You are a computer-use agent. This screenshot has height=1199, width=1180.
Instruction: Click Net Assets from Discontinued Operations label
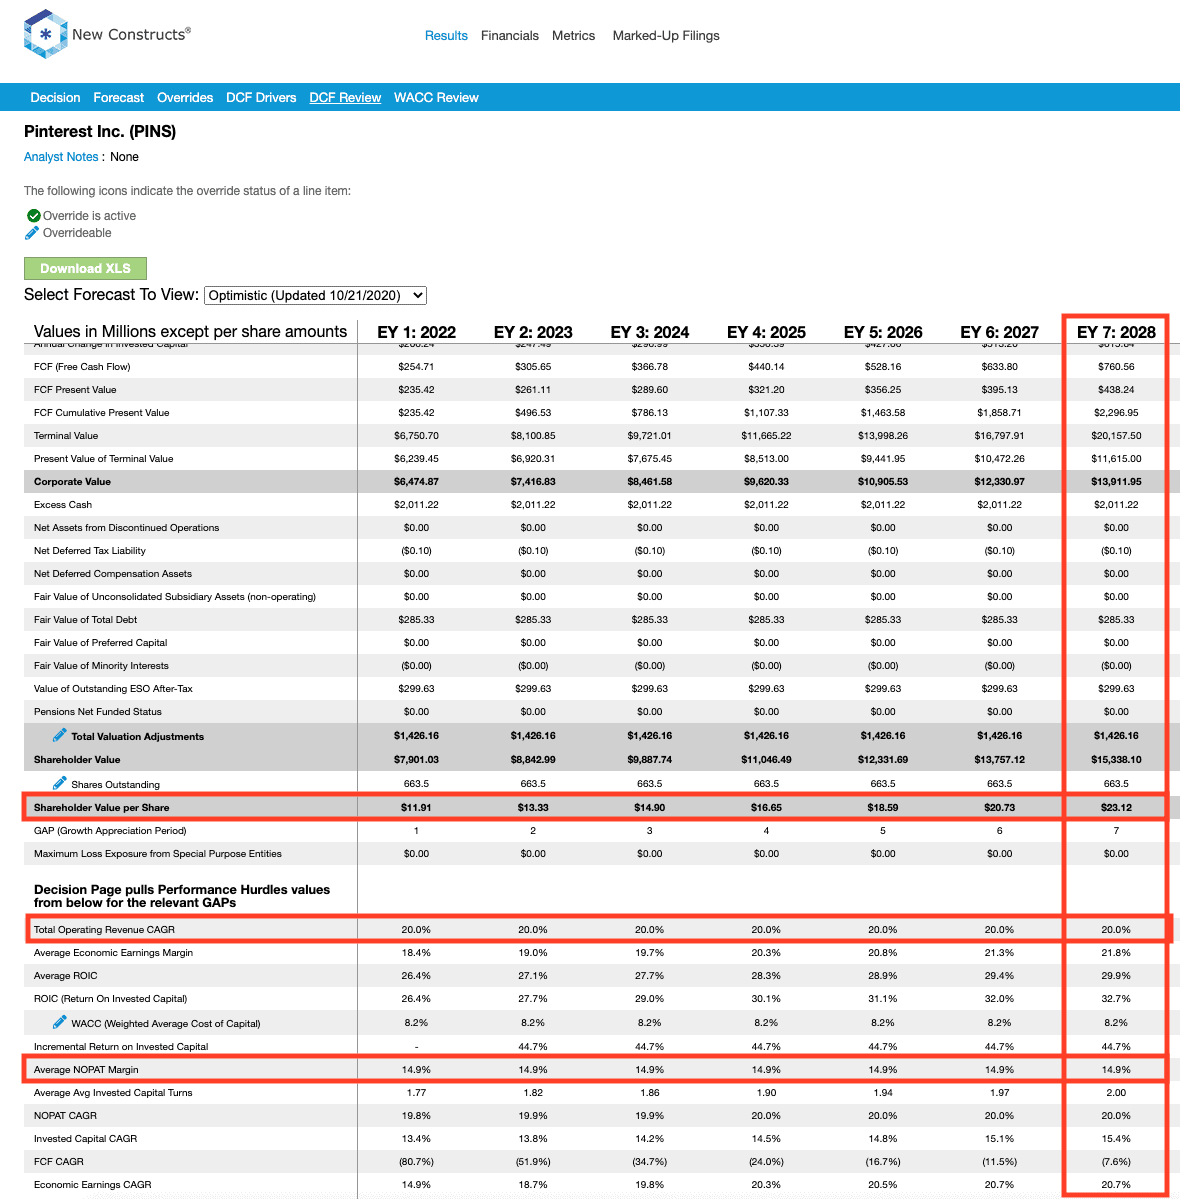pos(126,528)
